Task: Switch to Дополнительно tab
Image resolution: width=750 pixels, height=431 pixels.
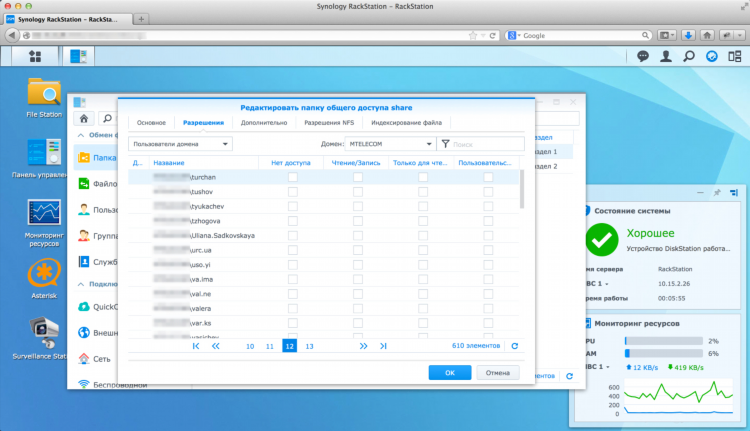Action: [x=264, y=123]
